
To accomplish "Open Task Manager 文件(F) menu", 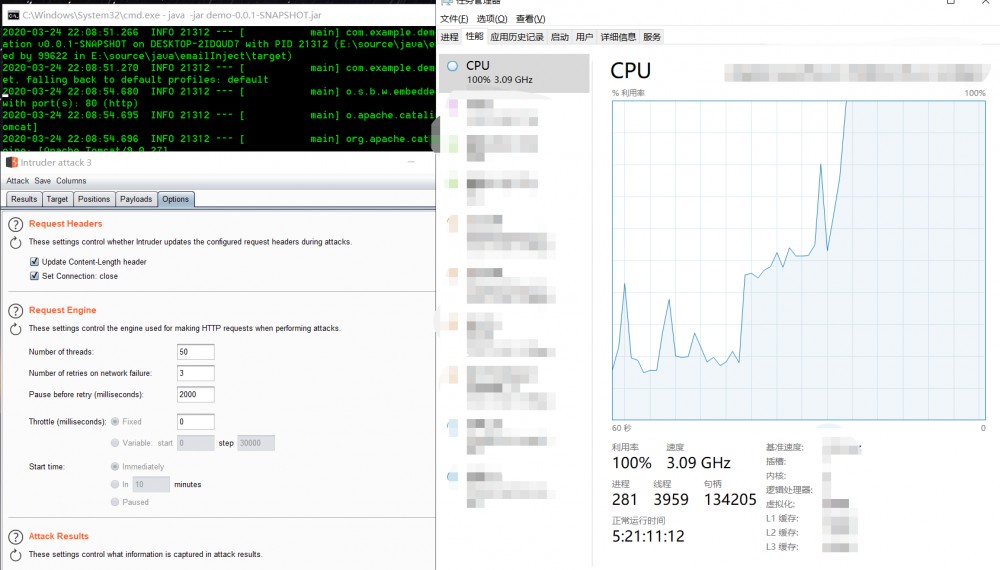I will tap(454, 18).
